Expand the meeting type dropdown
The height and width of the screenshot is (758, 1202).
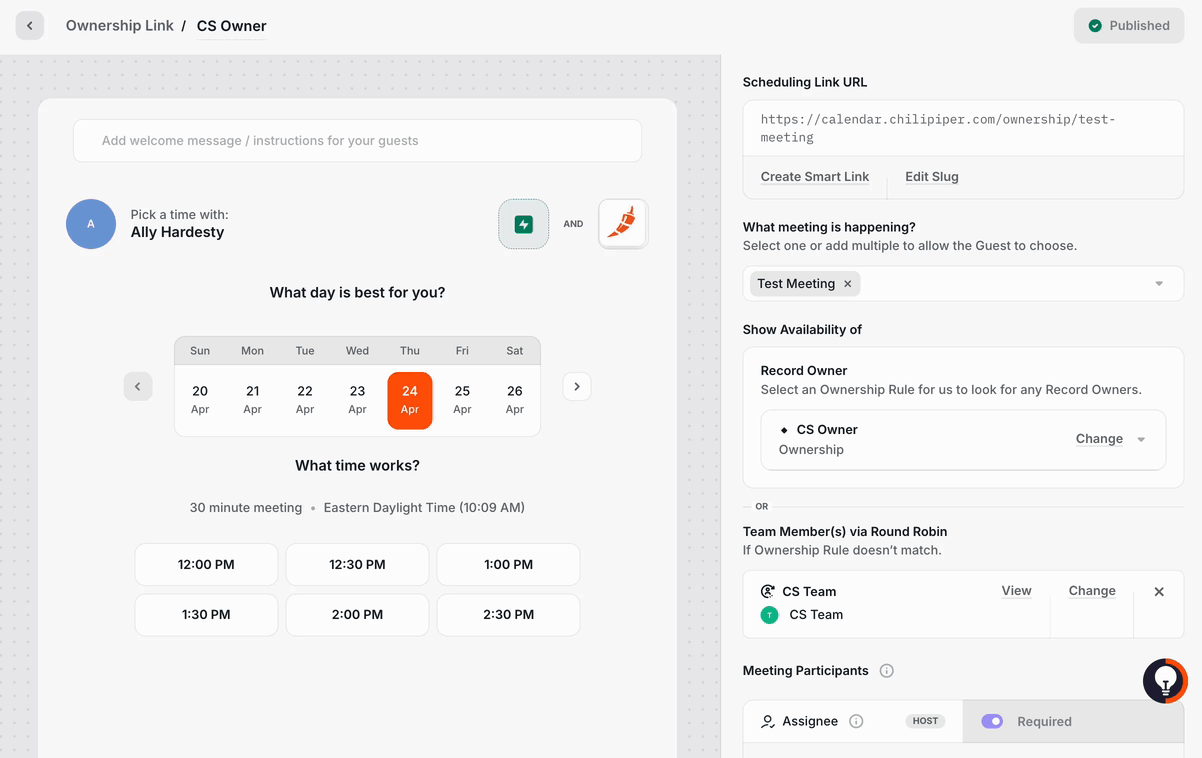pos(1159,284)
